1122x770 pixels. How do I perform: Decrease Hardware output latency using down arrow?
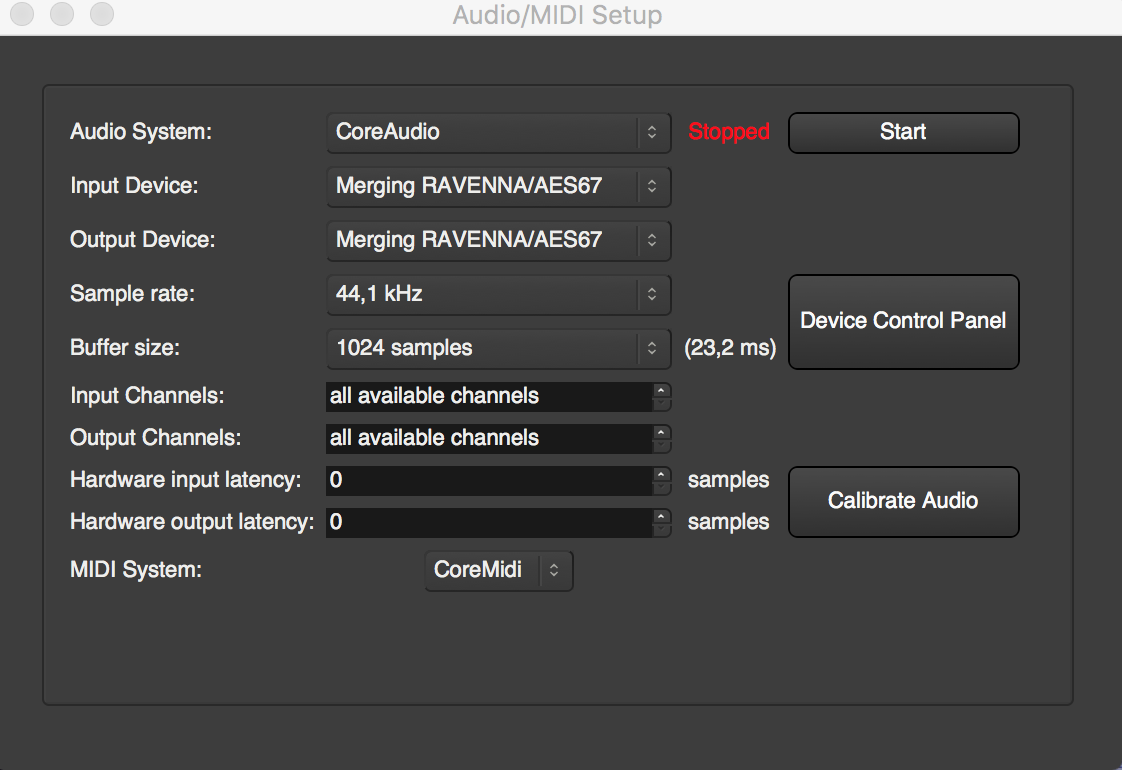click(661, 529)
